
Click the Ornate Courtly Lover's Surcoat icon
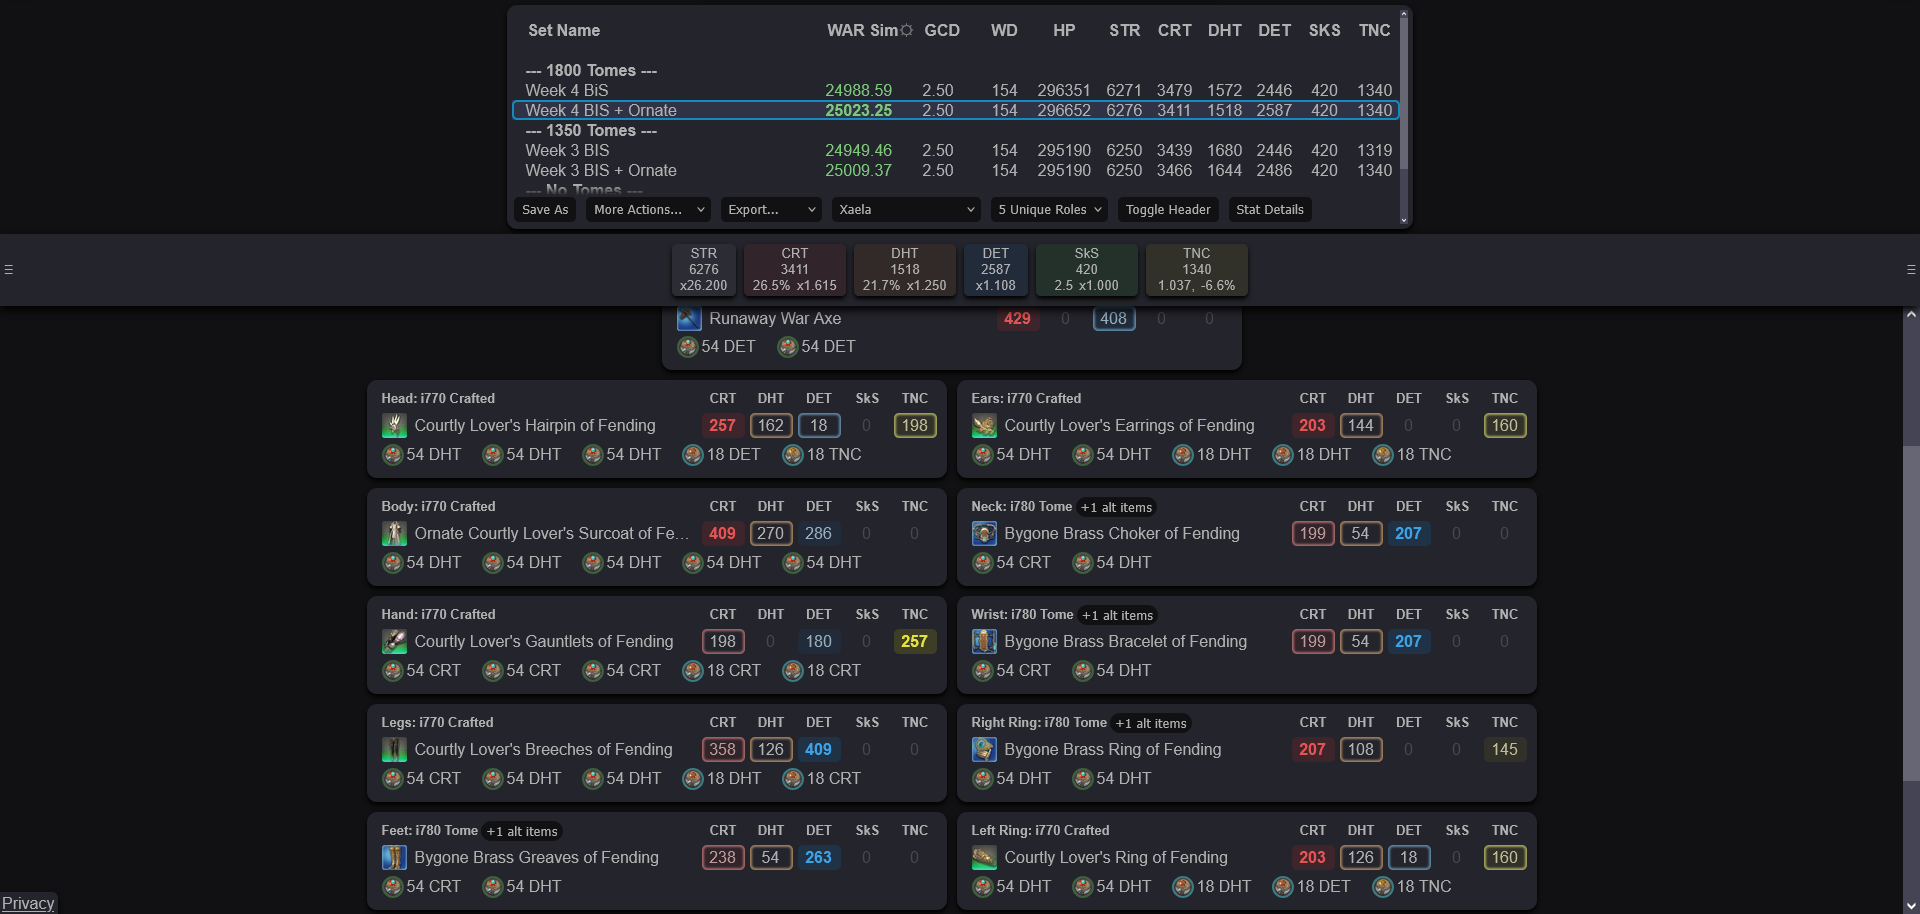[394, 534]
